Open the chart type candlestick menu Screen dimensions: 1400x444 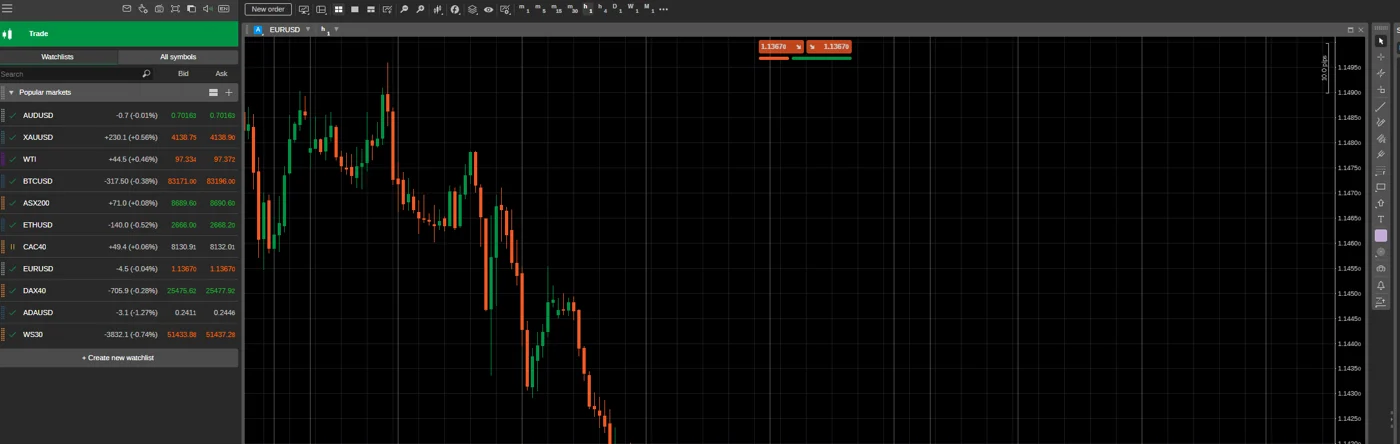[439, 9]
